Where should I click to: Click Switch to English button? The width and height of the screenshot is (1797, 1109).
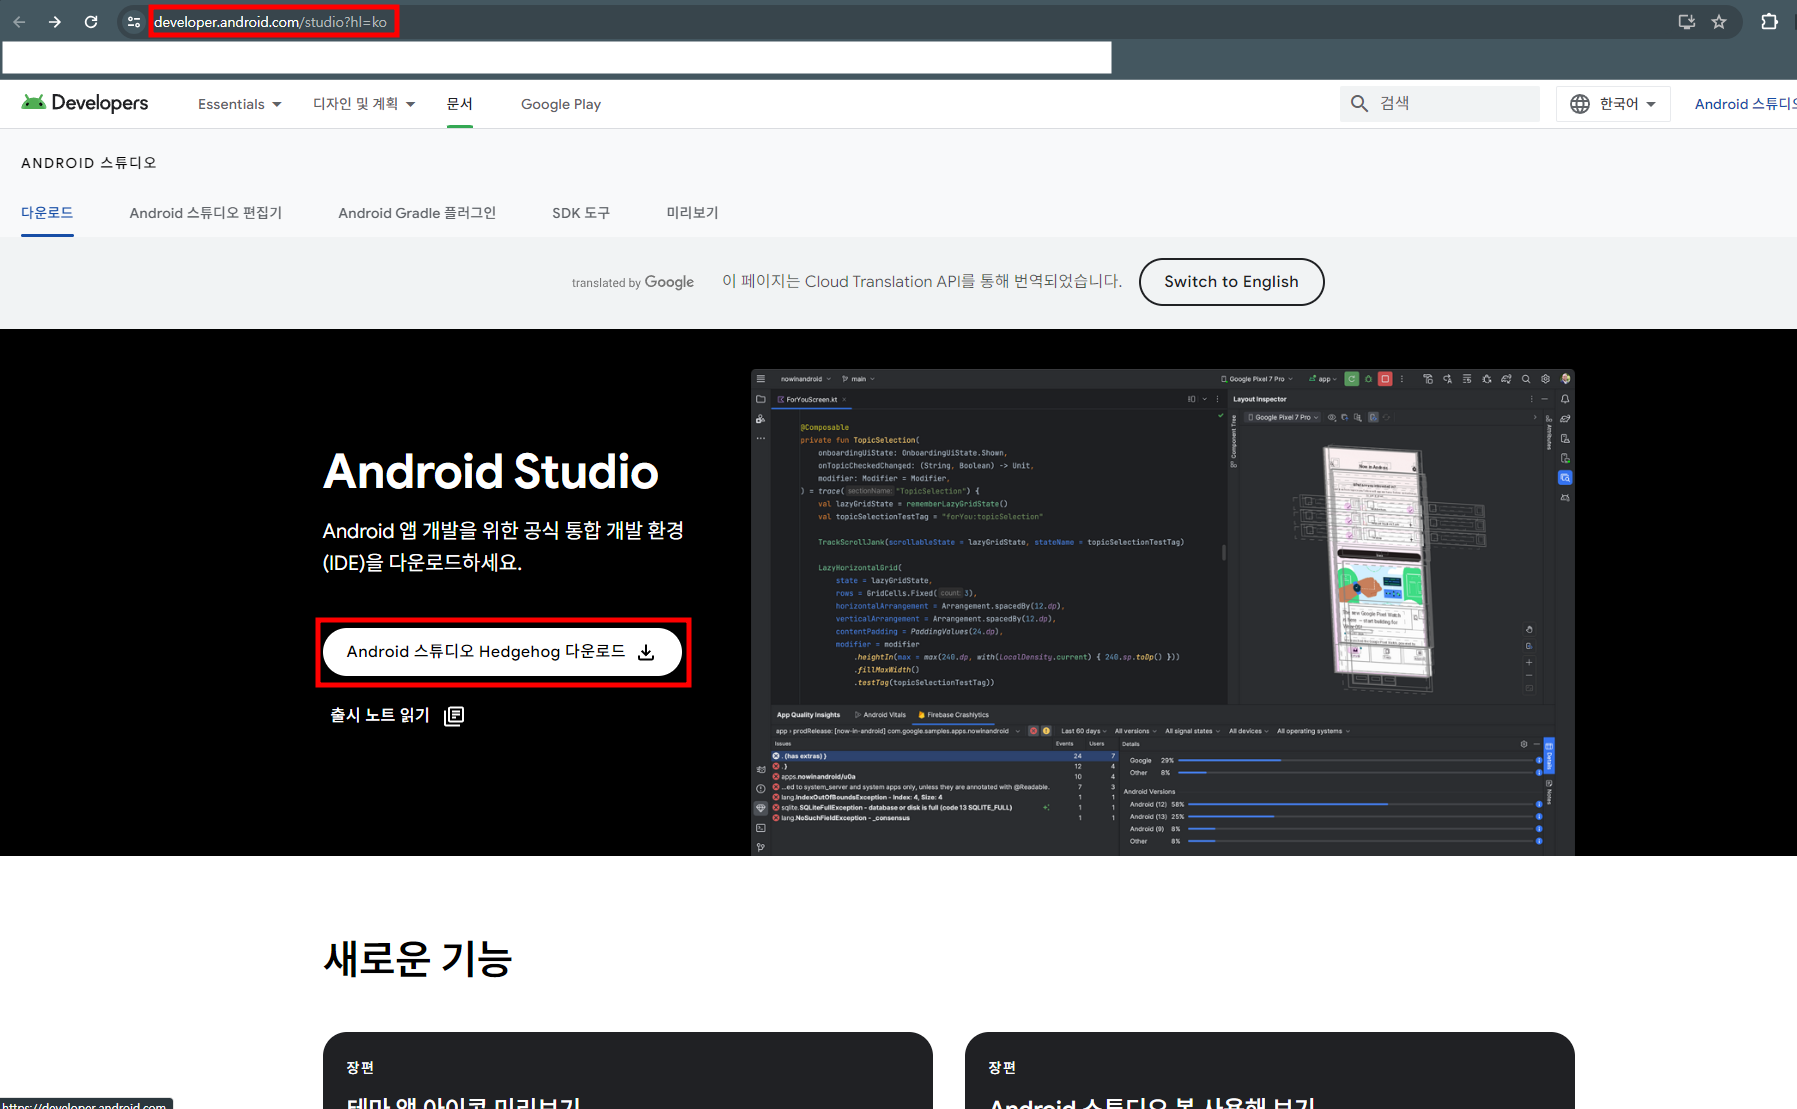pyautogui.click(x=1231, y=282)
